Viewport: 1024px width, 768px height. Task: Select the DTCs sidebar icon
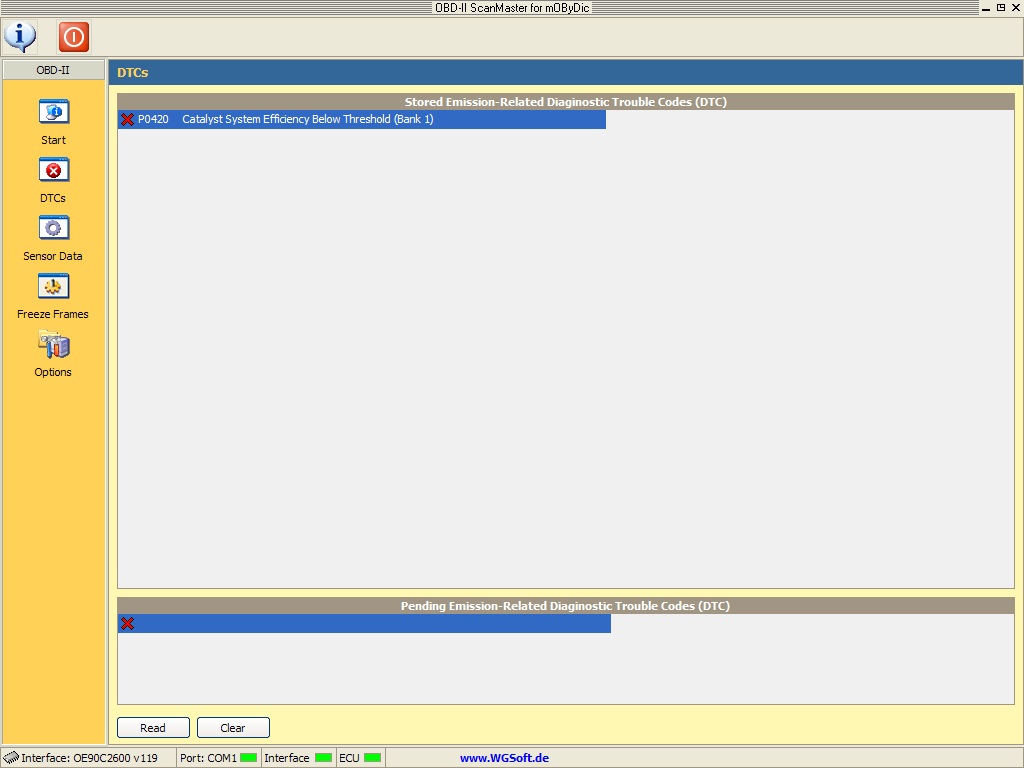click(x=53, y=170)
